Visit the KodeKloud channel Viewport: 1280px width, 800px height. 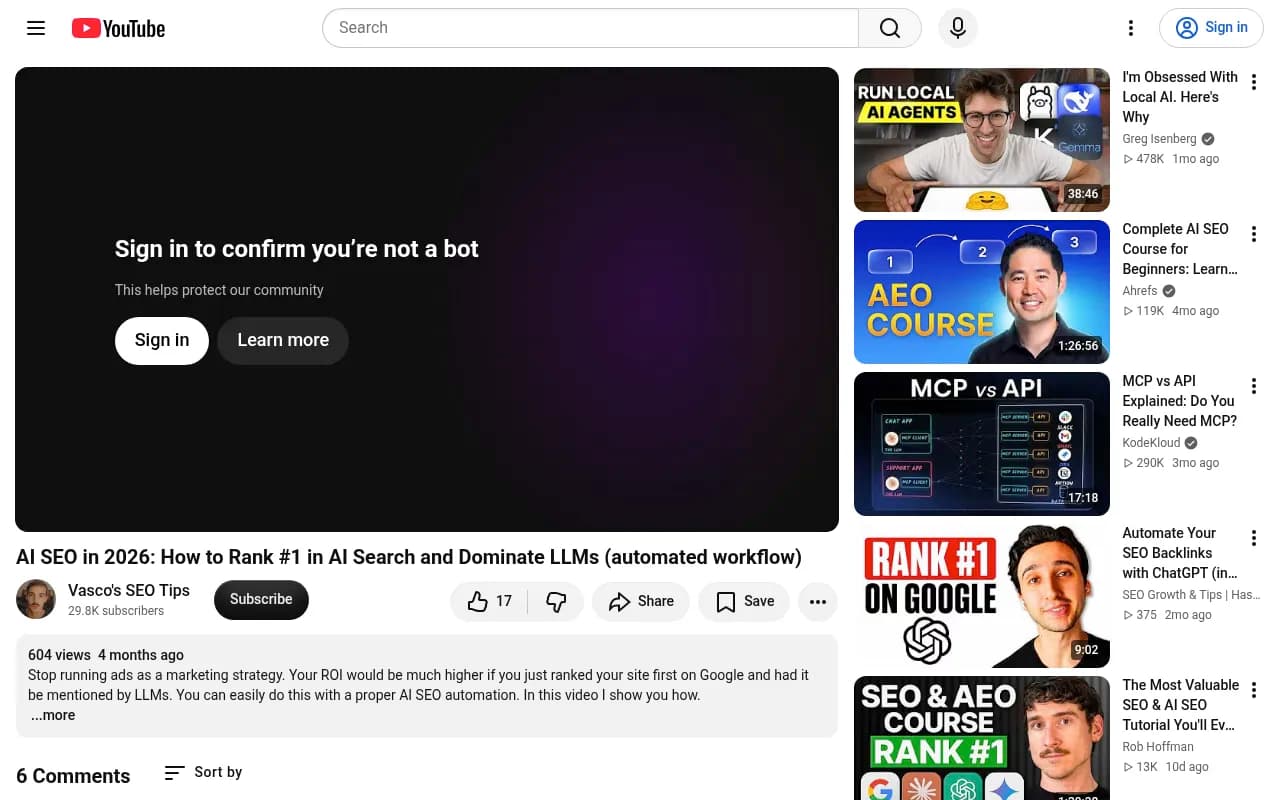click(1151, 443)
